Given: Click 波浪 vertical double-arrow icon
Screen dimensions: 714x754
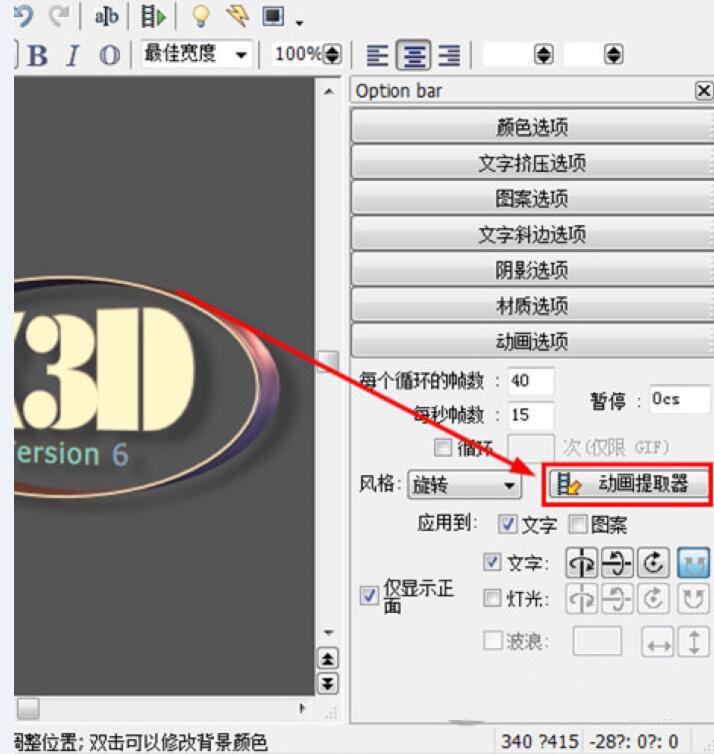Looking at the screenshot, I should (693, 642).
